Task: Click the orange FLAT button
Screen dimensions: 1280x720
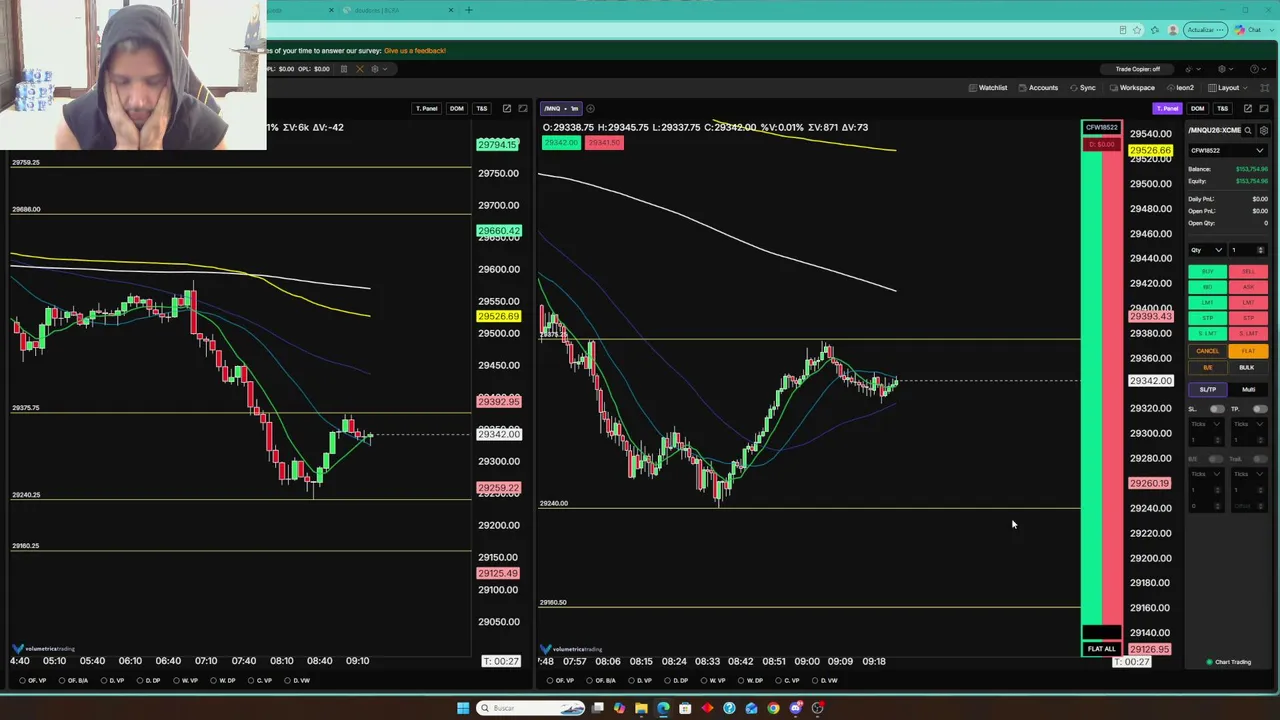Action: click(x=1248, y=351)
